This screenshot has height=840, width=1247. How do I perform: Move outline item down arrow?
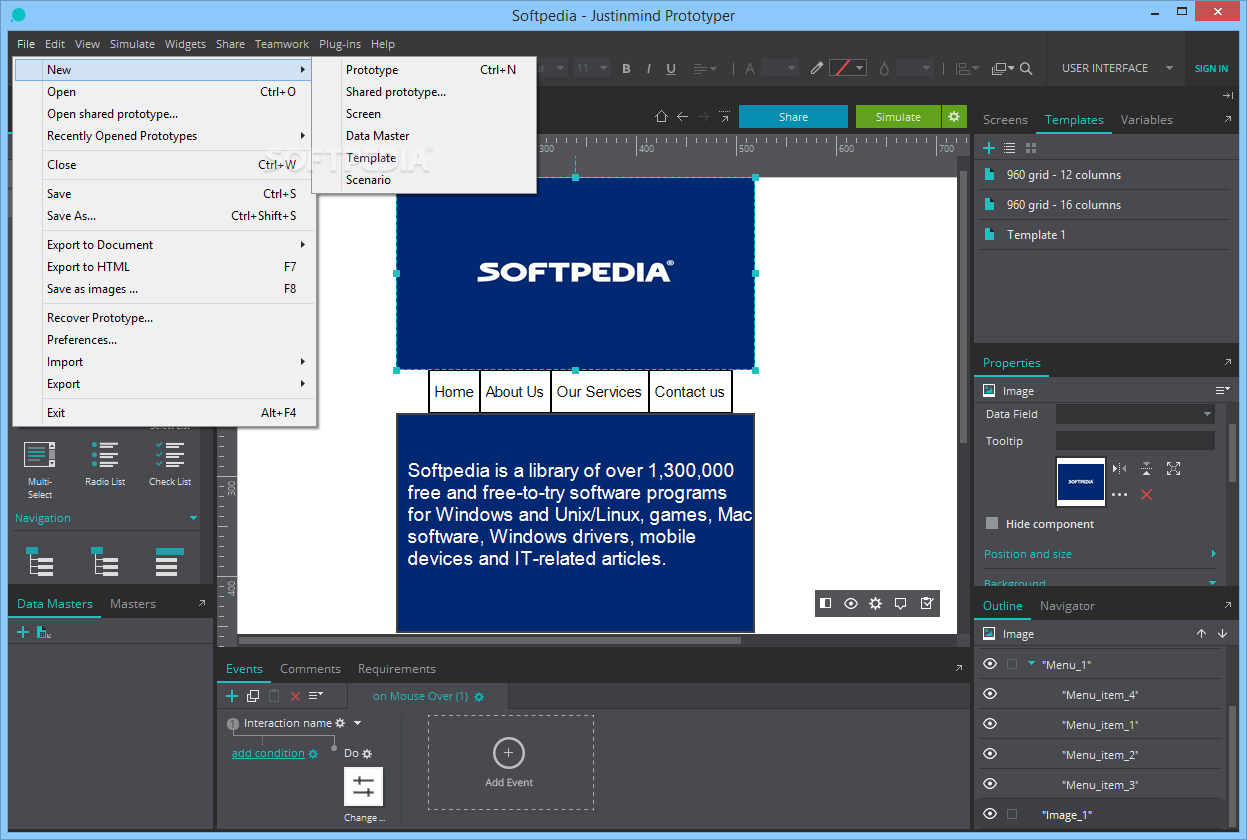pos(1222,634)
